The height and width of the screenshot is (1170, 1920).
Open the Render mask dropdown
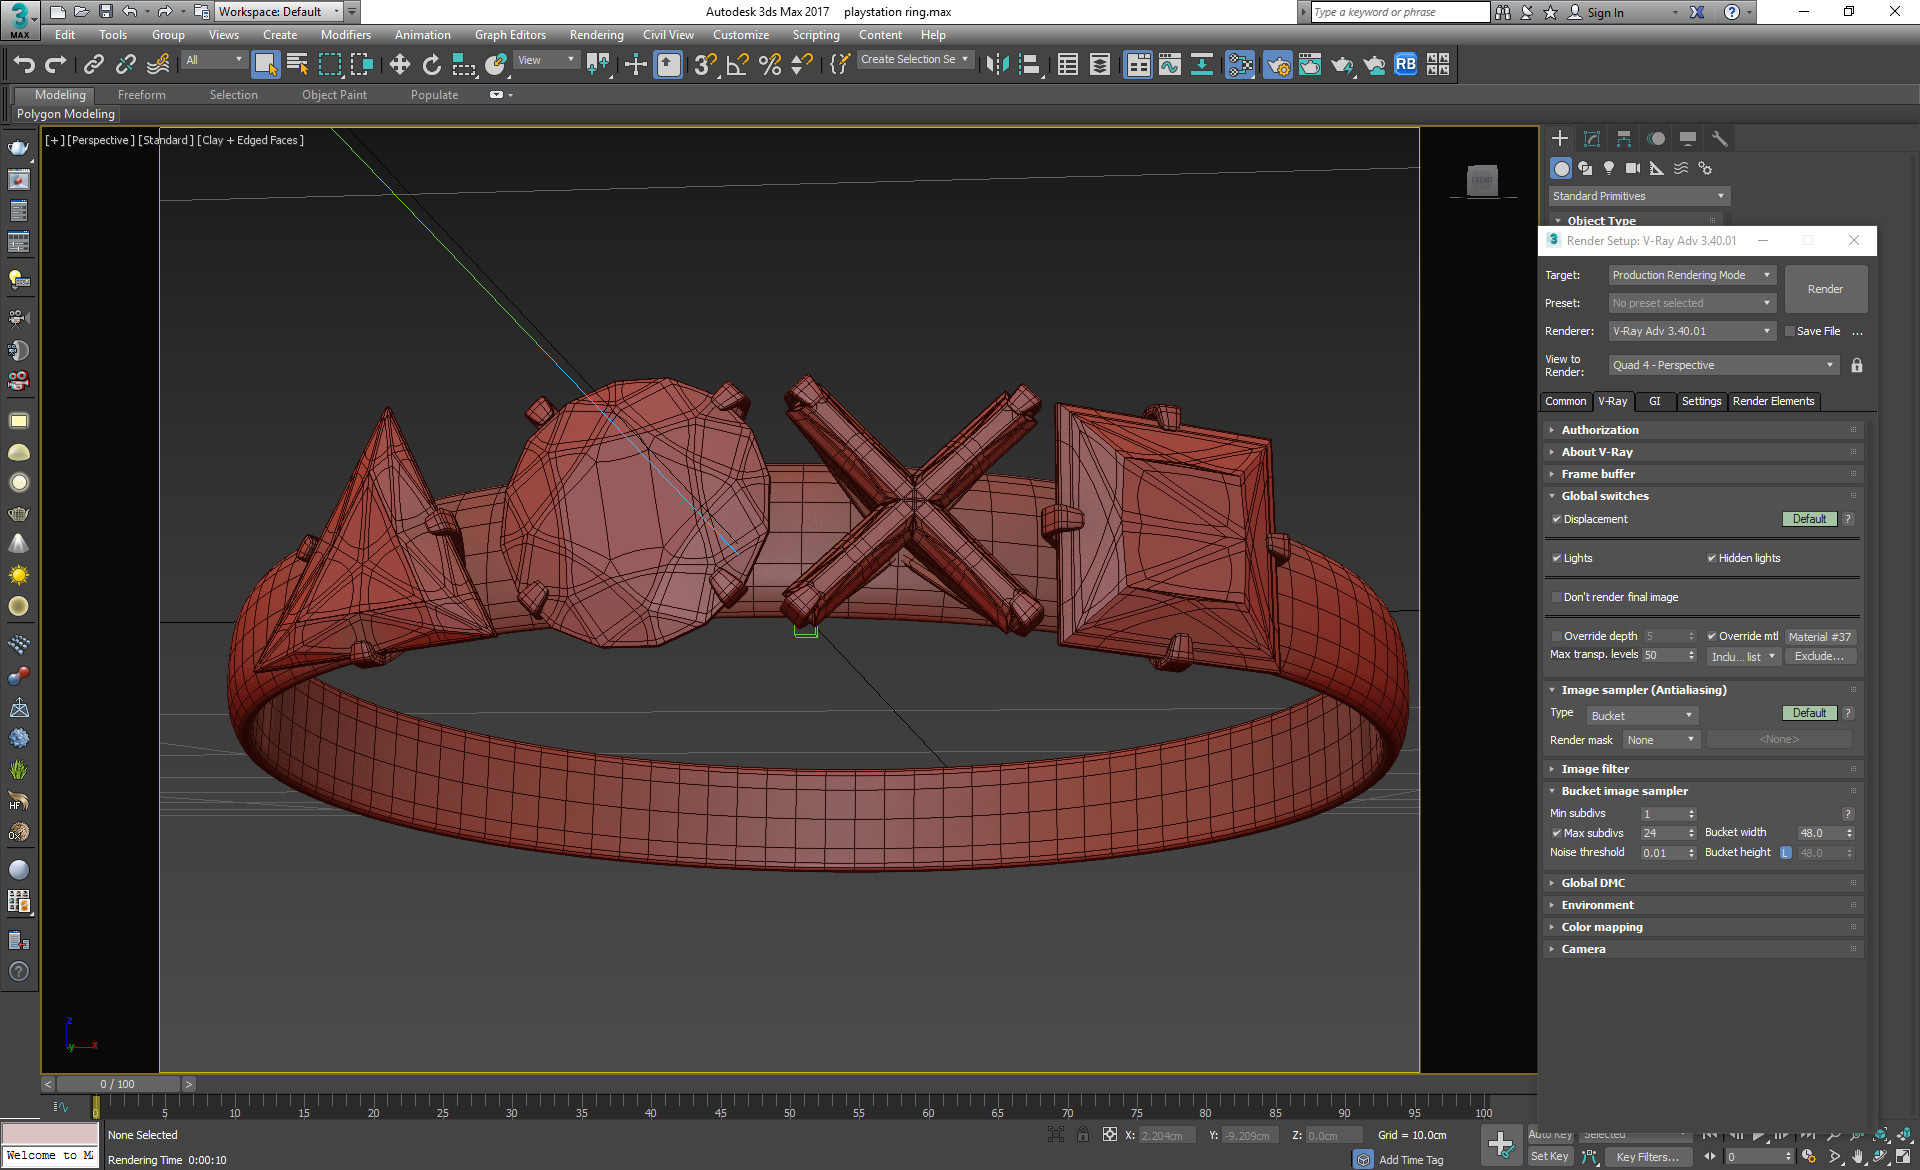pos(1660,740)
